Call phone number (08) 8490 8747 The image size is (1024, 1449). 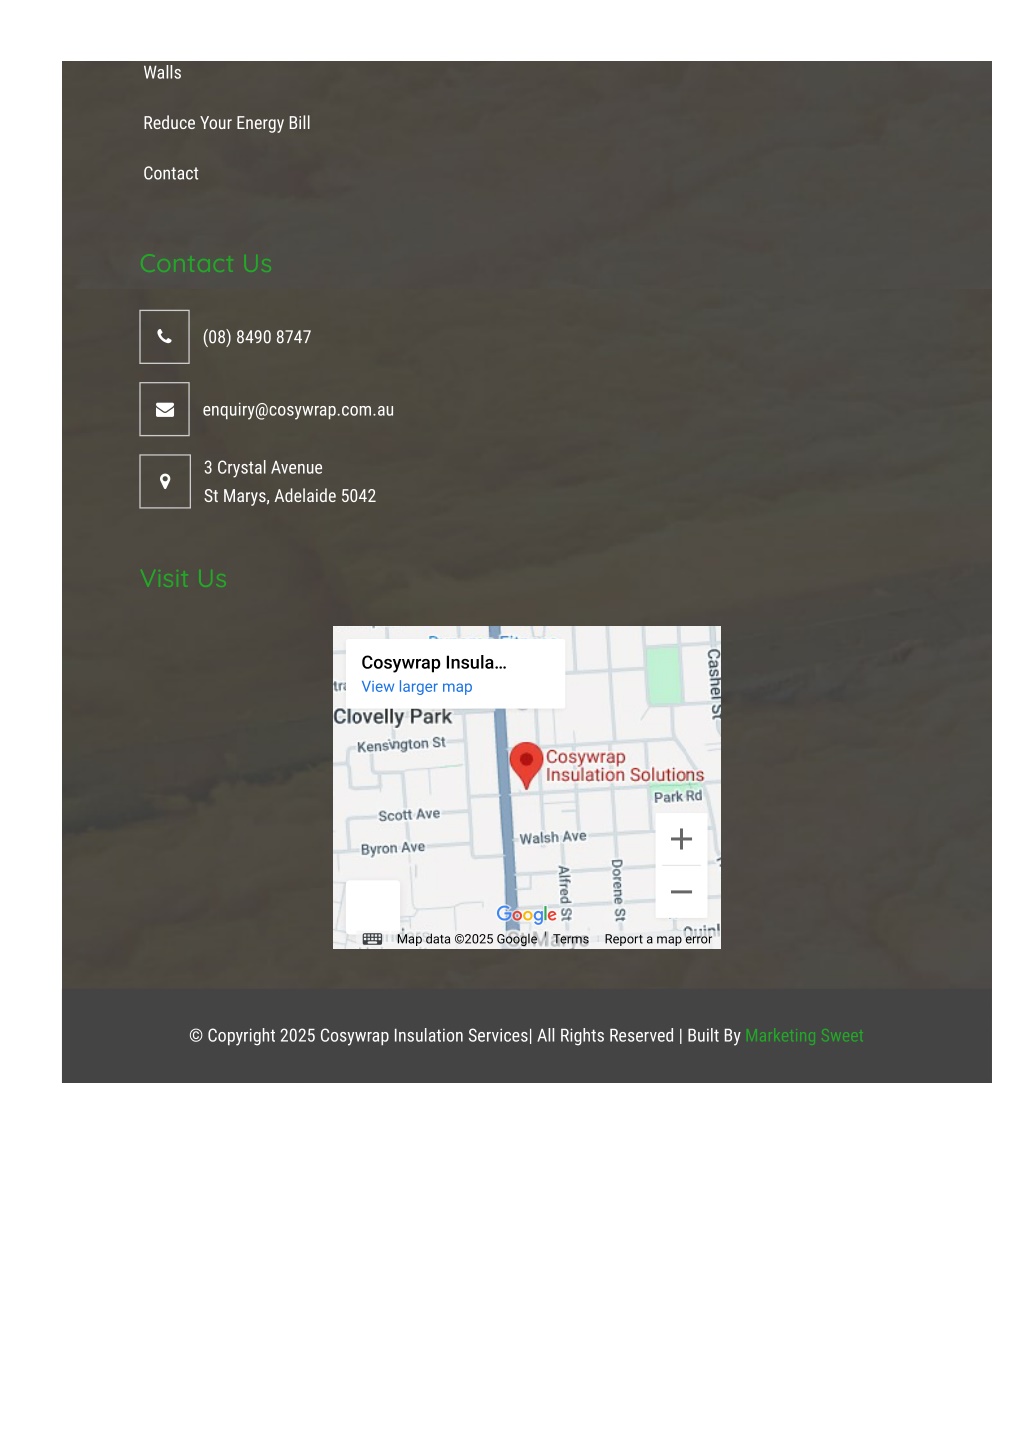point(257,337)
